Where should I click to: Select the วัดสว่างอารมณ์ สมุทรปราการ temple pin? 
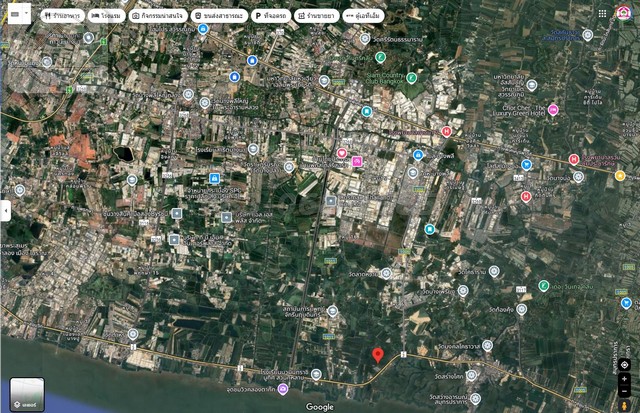[x=475, y=398]
